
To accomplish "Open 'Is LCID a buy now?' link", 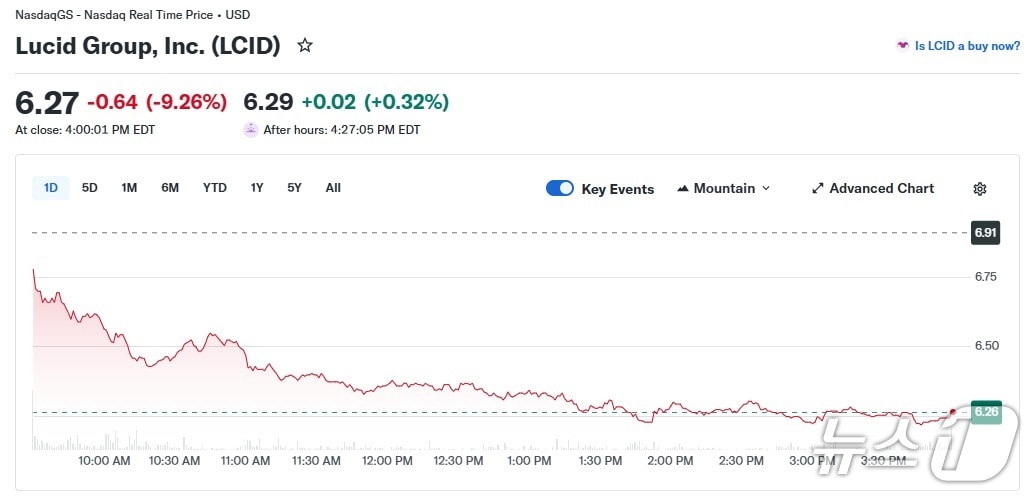I will pos(967,46).
